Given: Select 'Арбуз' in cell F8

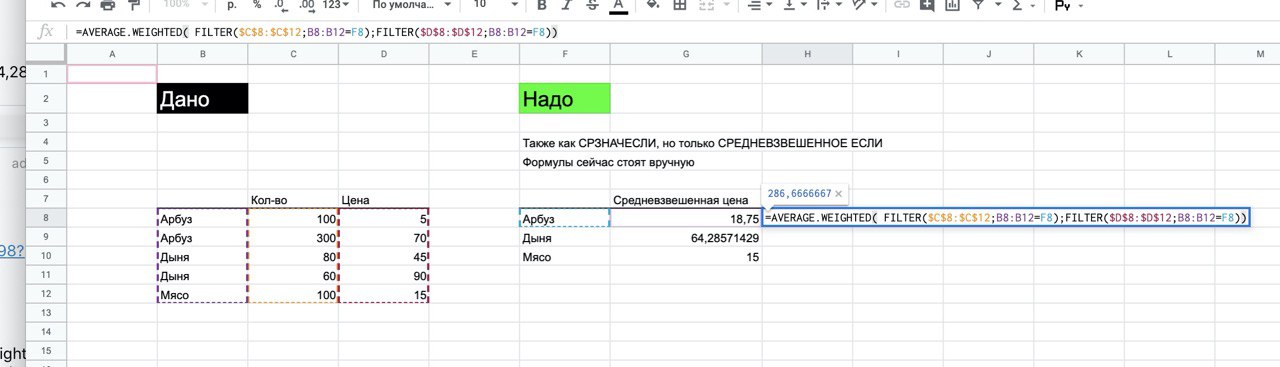Looking at the screenshot, I should 565,218.
